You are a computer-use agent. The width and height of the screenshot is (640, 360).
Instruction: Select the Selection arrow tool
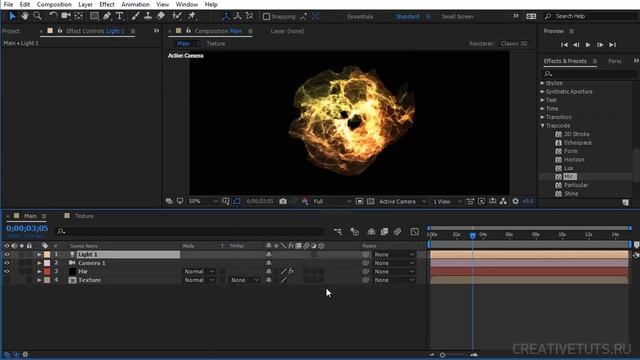click(12, 16)
